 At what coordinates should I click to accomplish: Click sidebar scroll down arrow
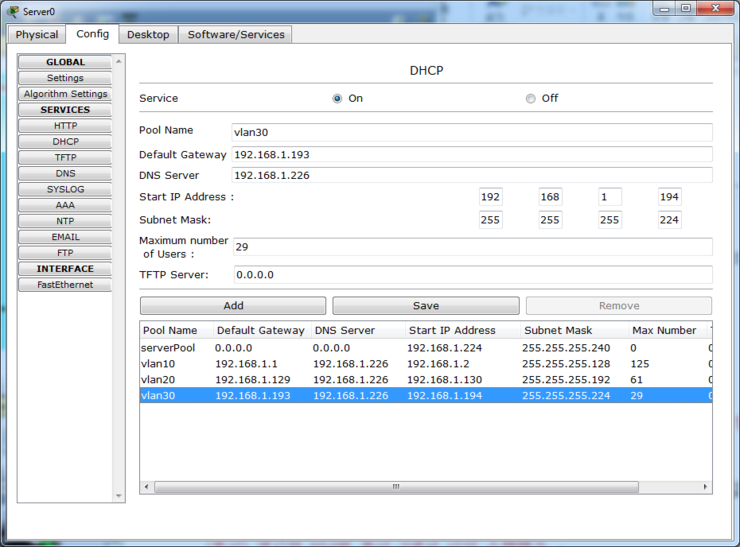(x=119, y=496)
